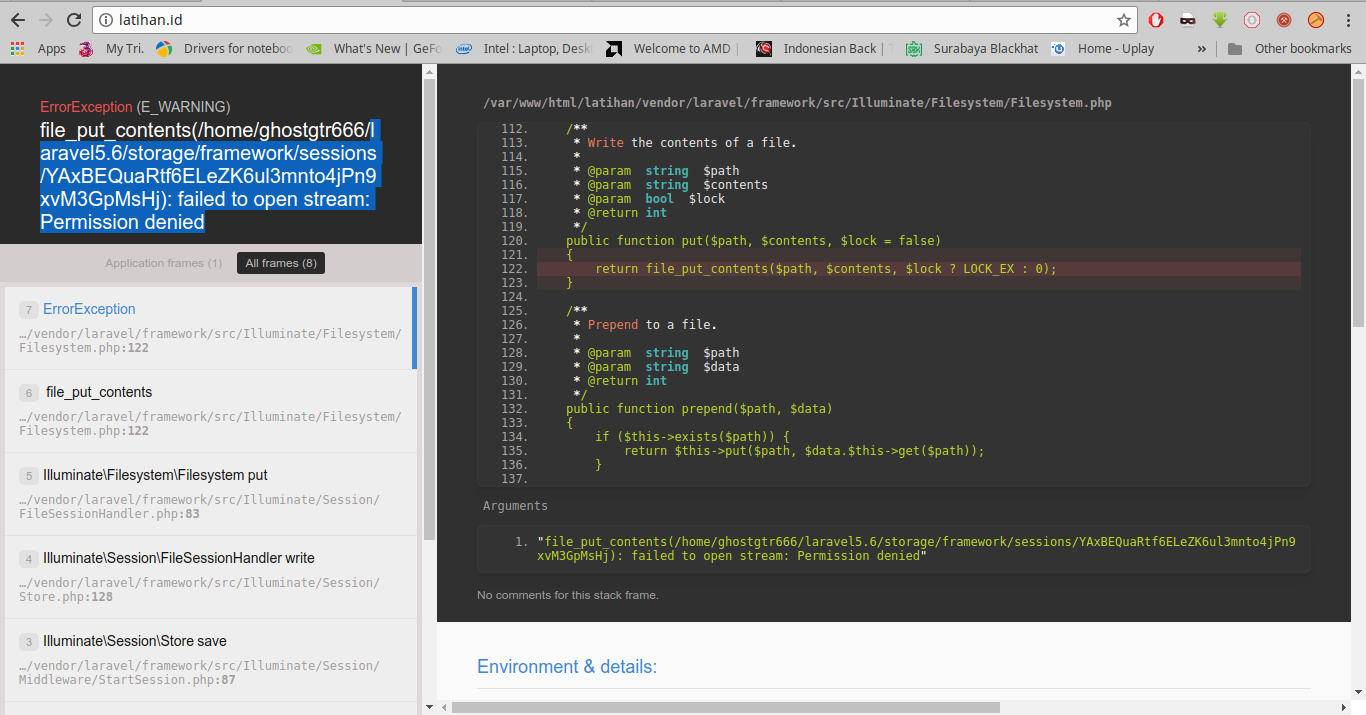Viewport: 1366px width, 715px height.
Task: Reload the latihan.id page
Action: pyautogui.click(x=74, y=20)
